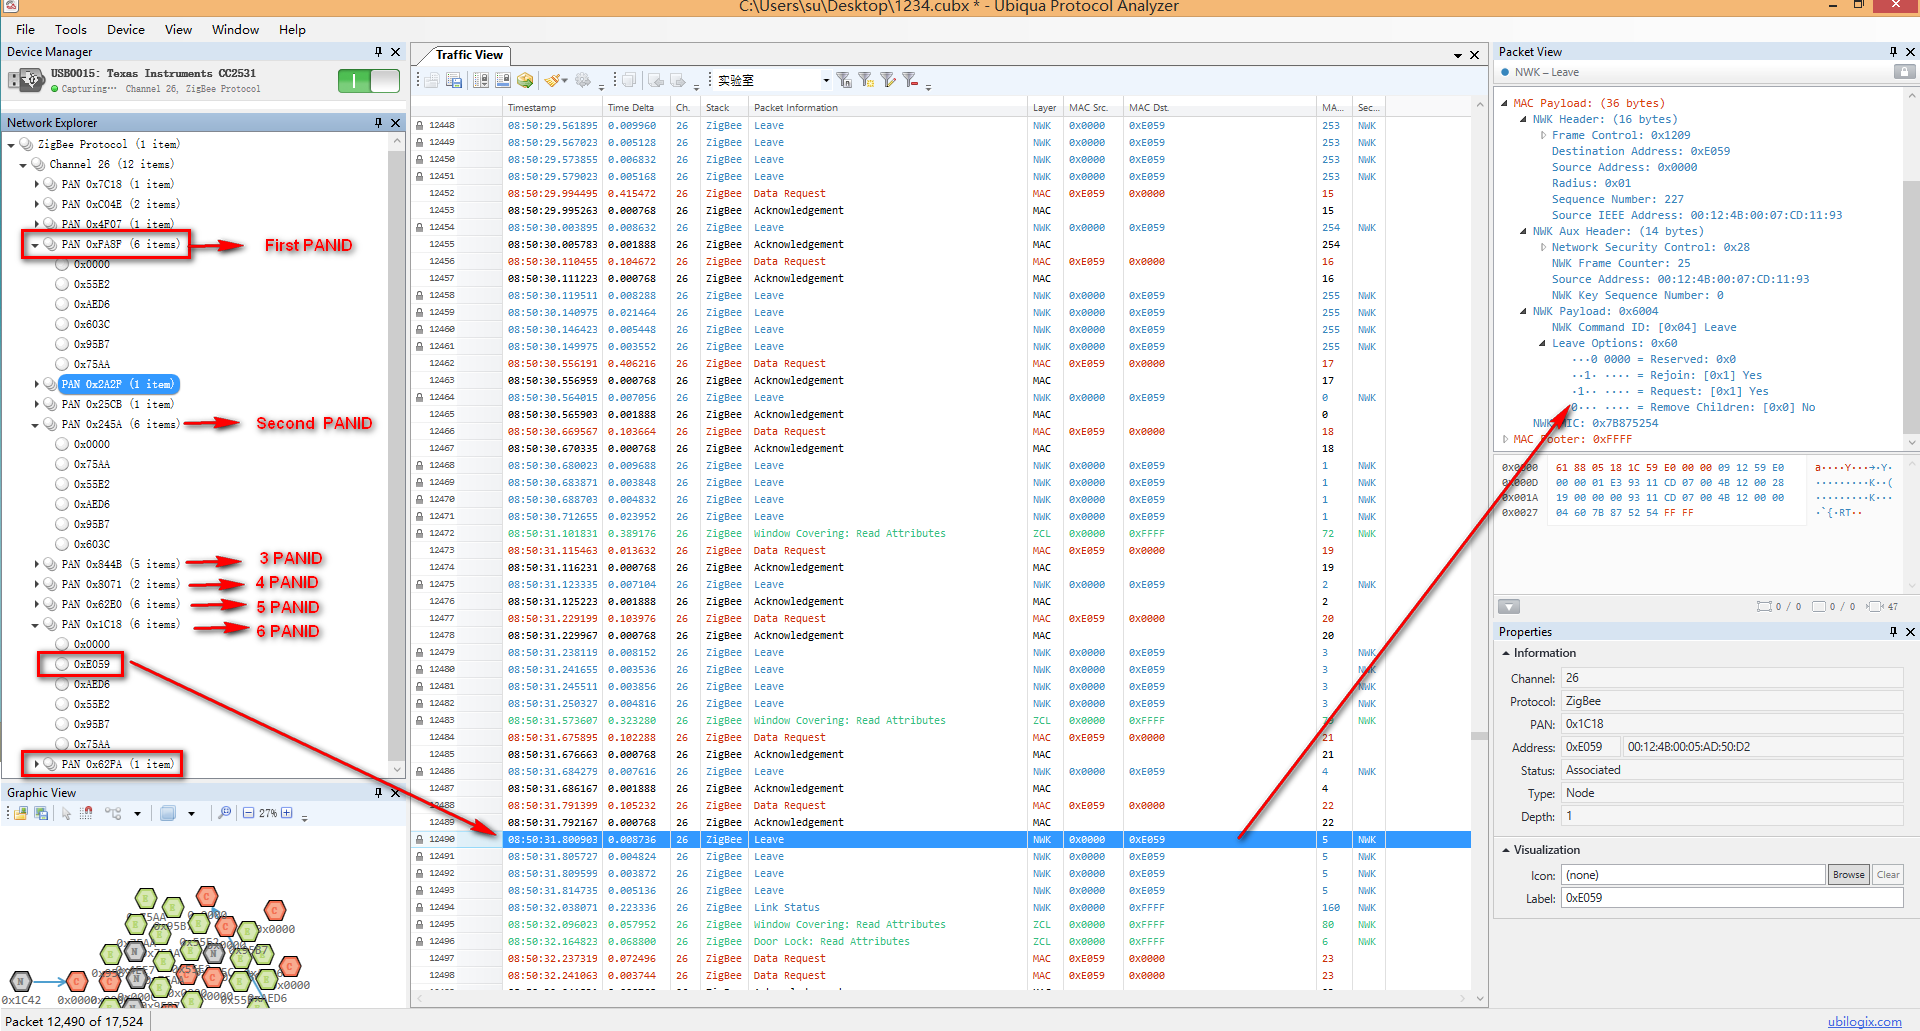Click the Label input field showing 0xE059
Image resolution: width=1920 pixels, height=1031 pixels.
[1731, 898]
